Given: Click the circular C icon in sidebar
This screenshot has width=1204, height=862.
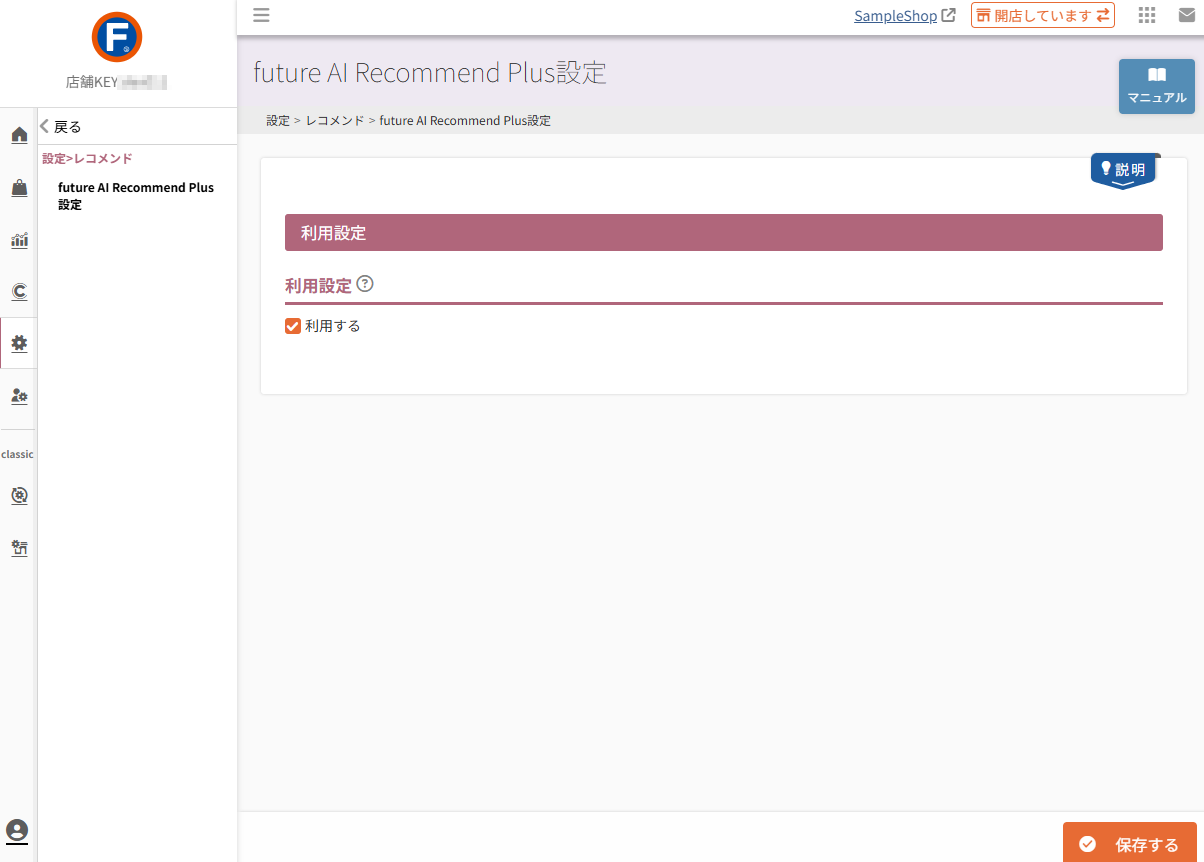Looking at the screenshot, I should 18,291.
